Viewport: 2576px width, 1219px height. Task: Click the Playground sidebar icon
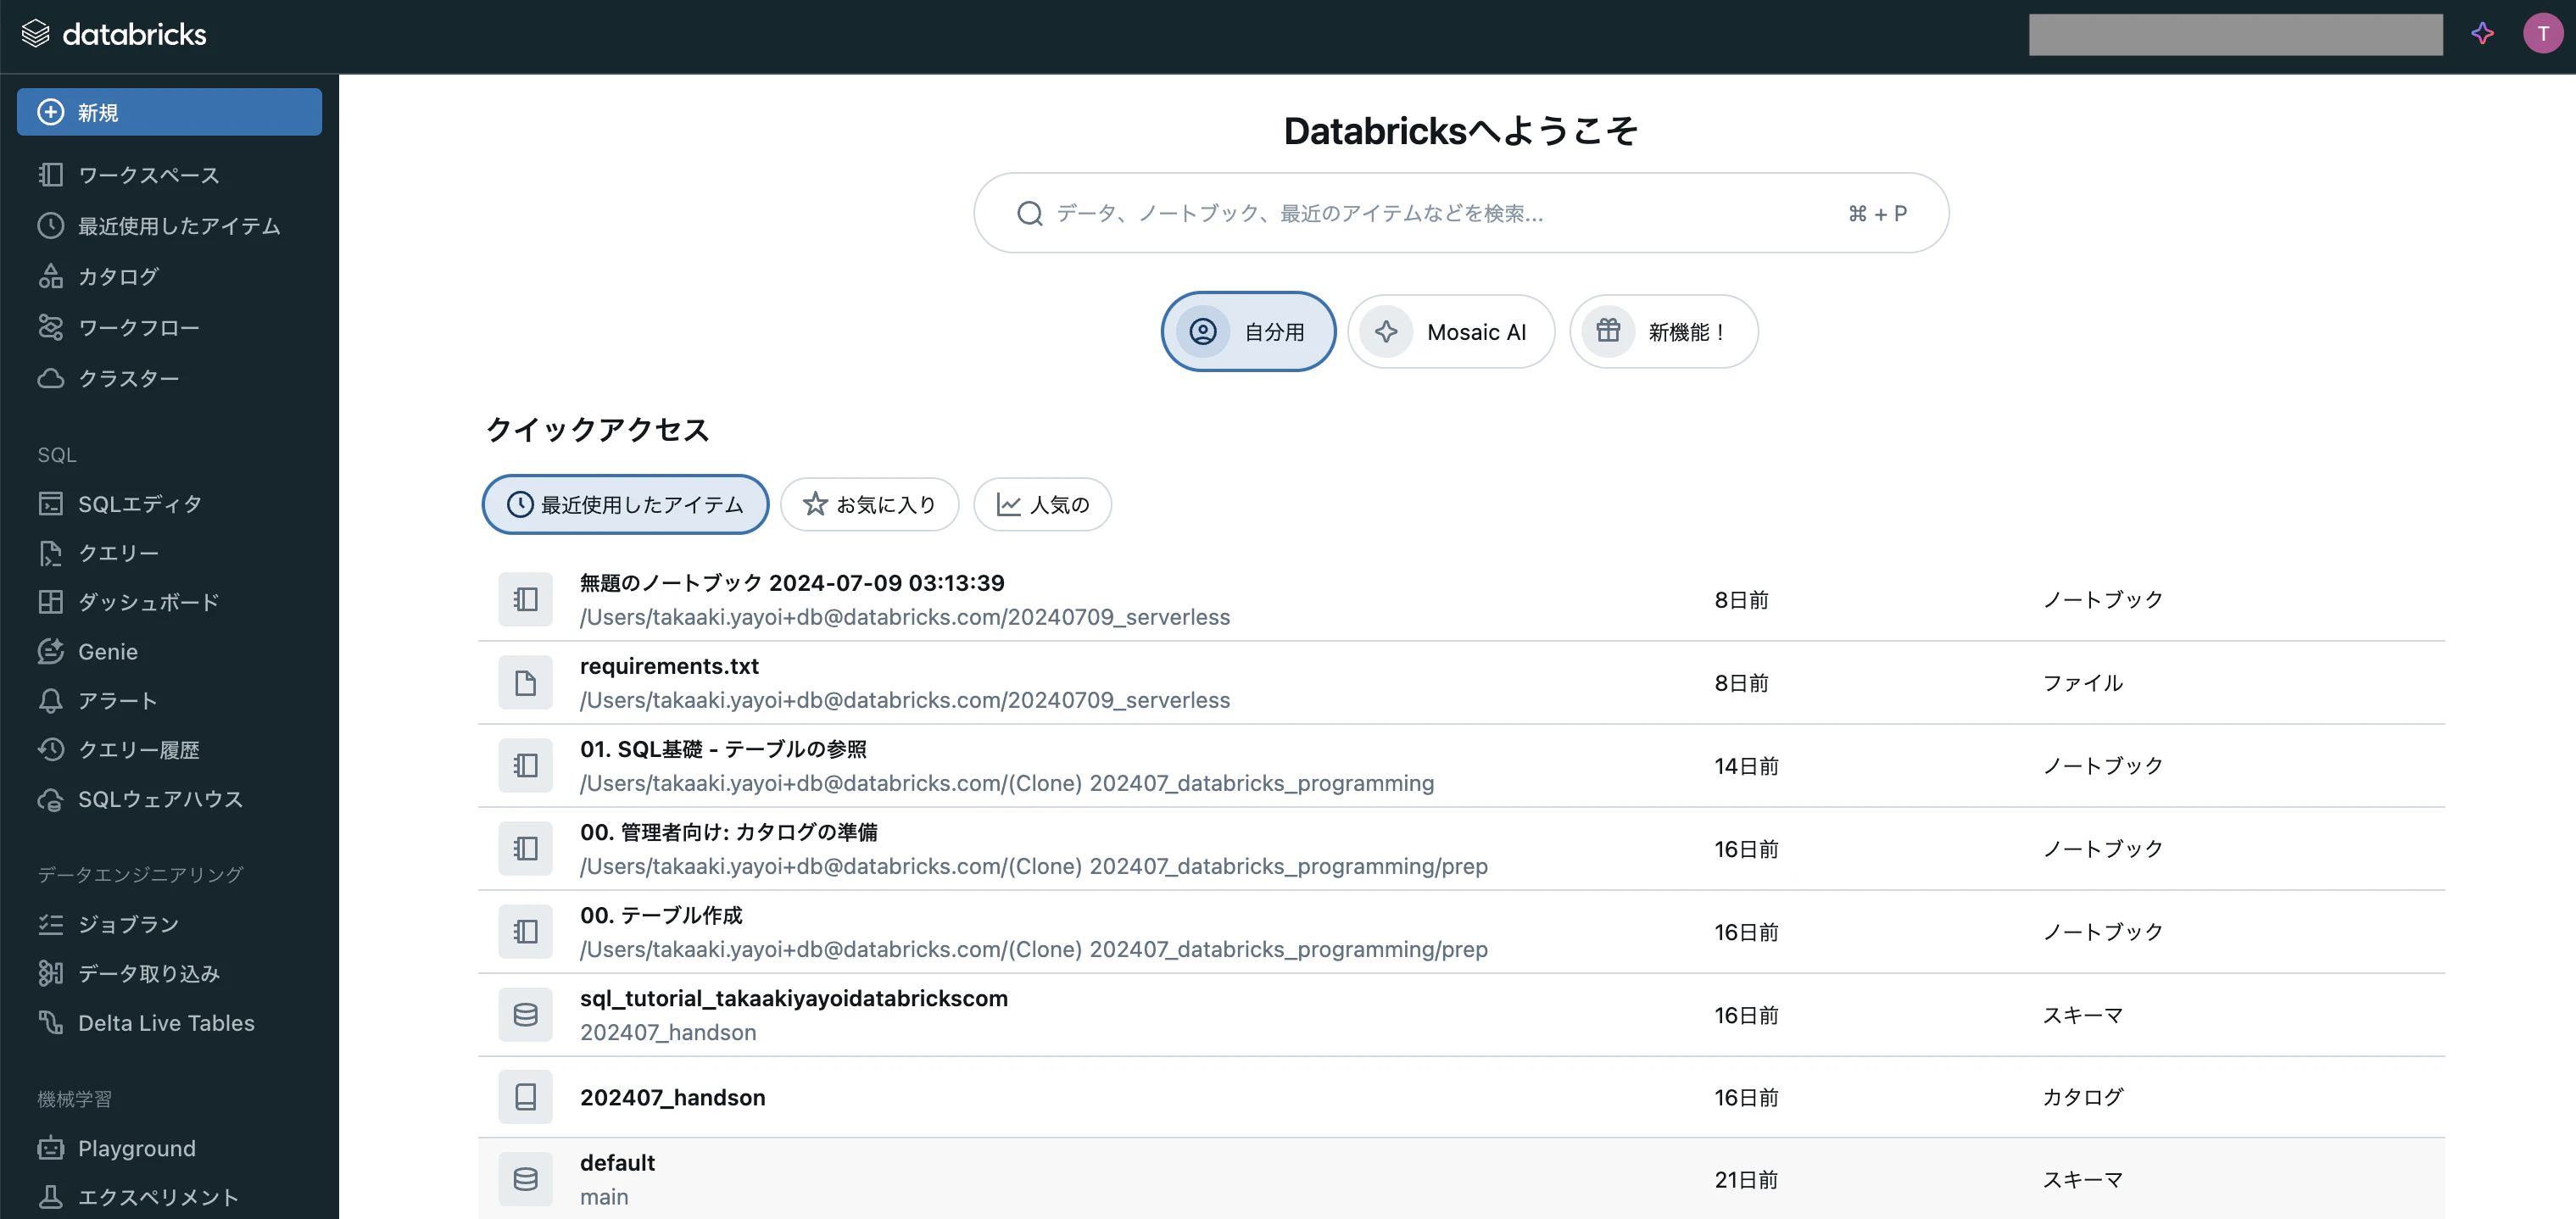pos(51,1148)
